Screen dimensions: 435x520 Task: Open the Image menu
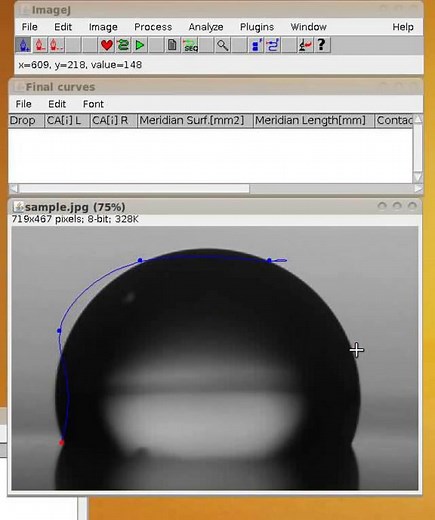click(103, 27)
